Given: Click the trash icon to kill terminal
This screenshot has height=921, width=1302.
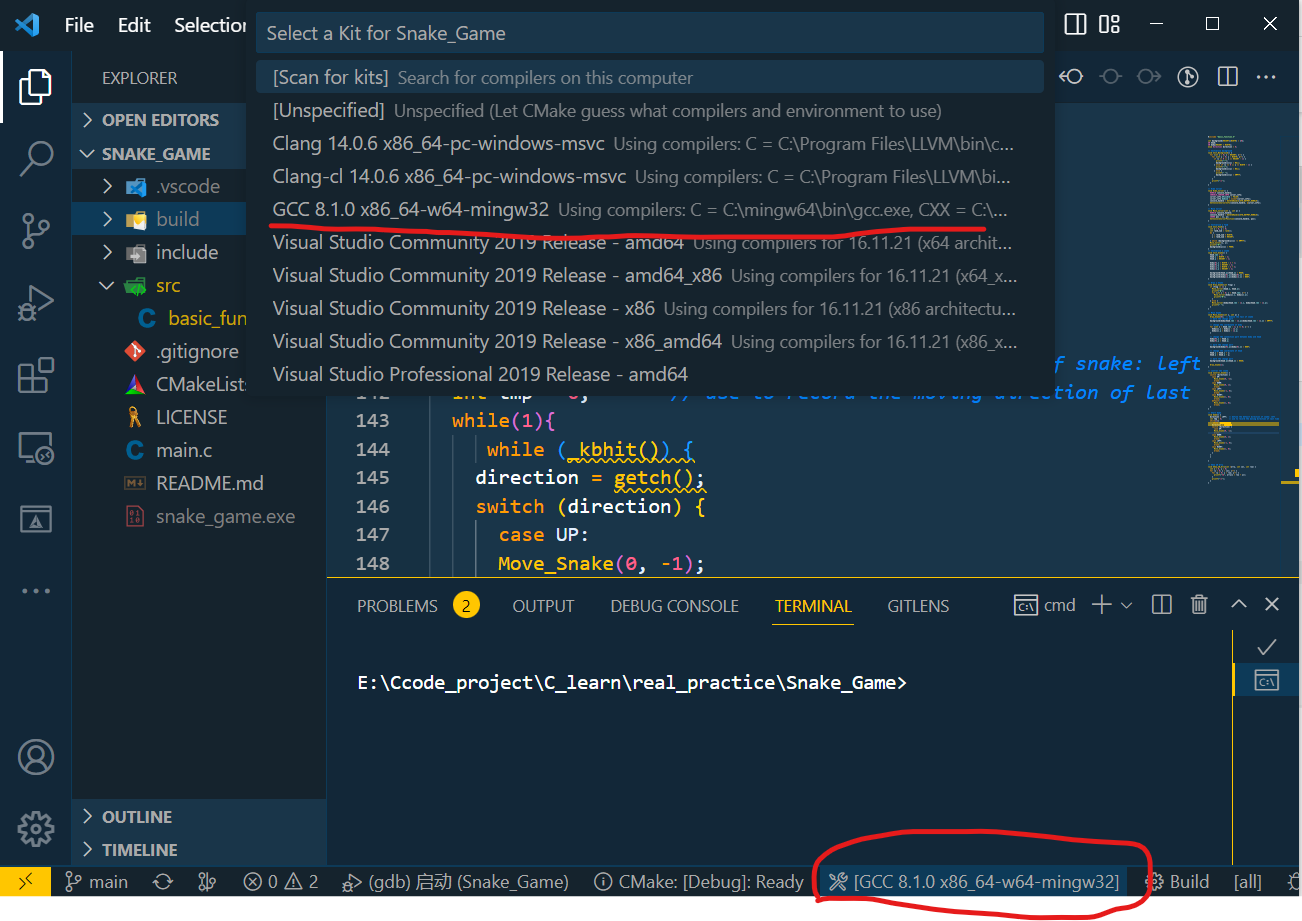Looking at the screenshot, I should pyautogui.click(x=1199, y=604).
